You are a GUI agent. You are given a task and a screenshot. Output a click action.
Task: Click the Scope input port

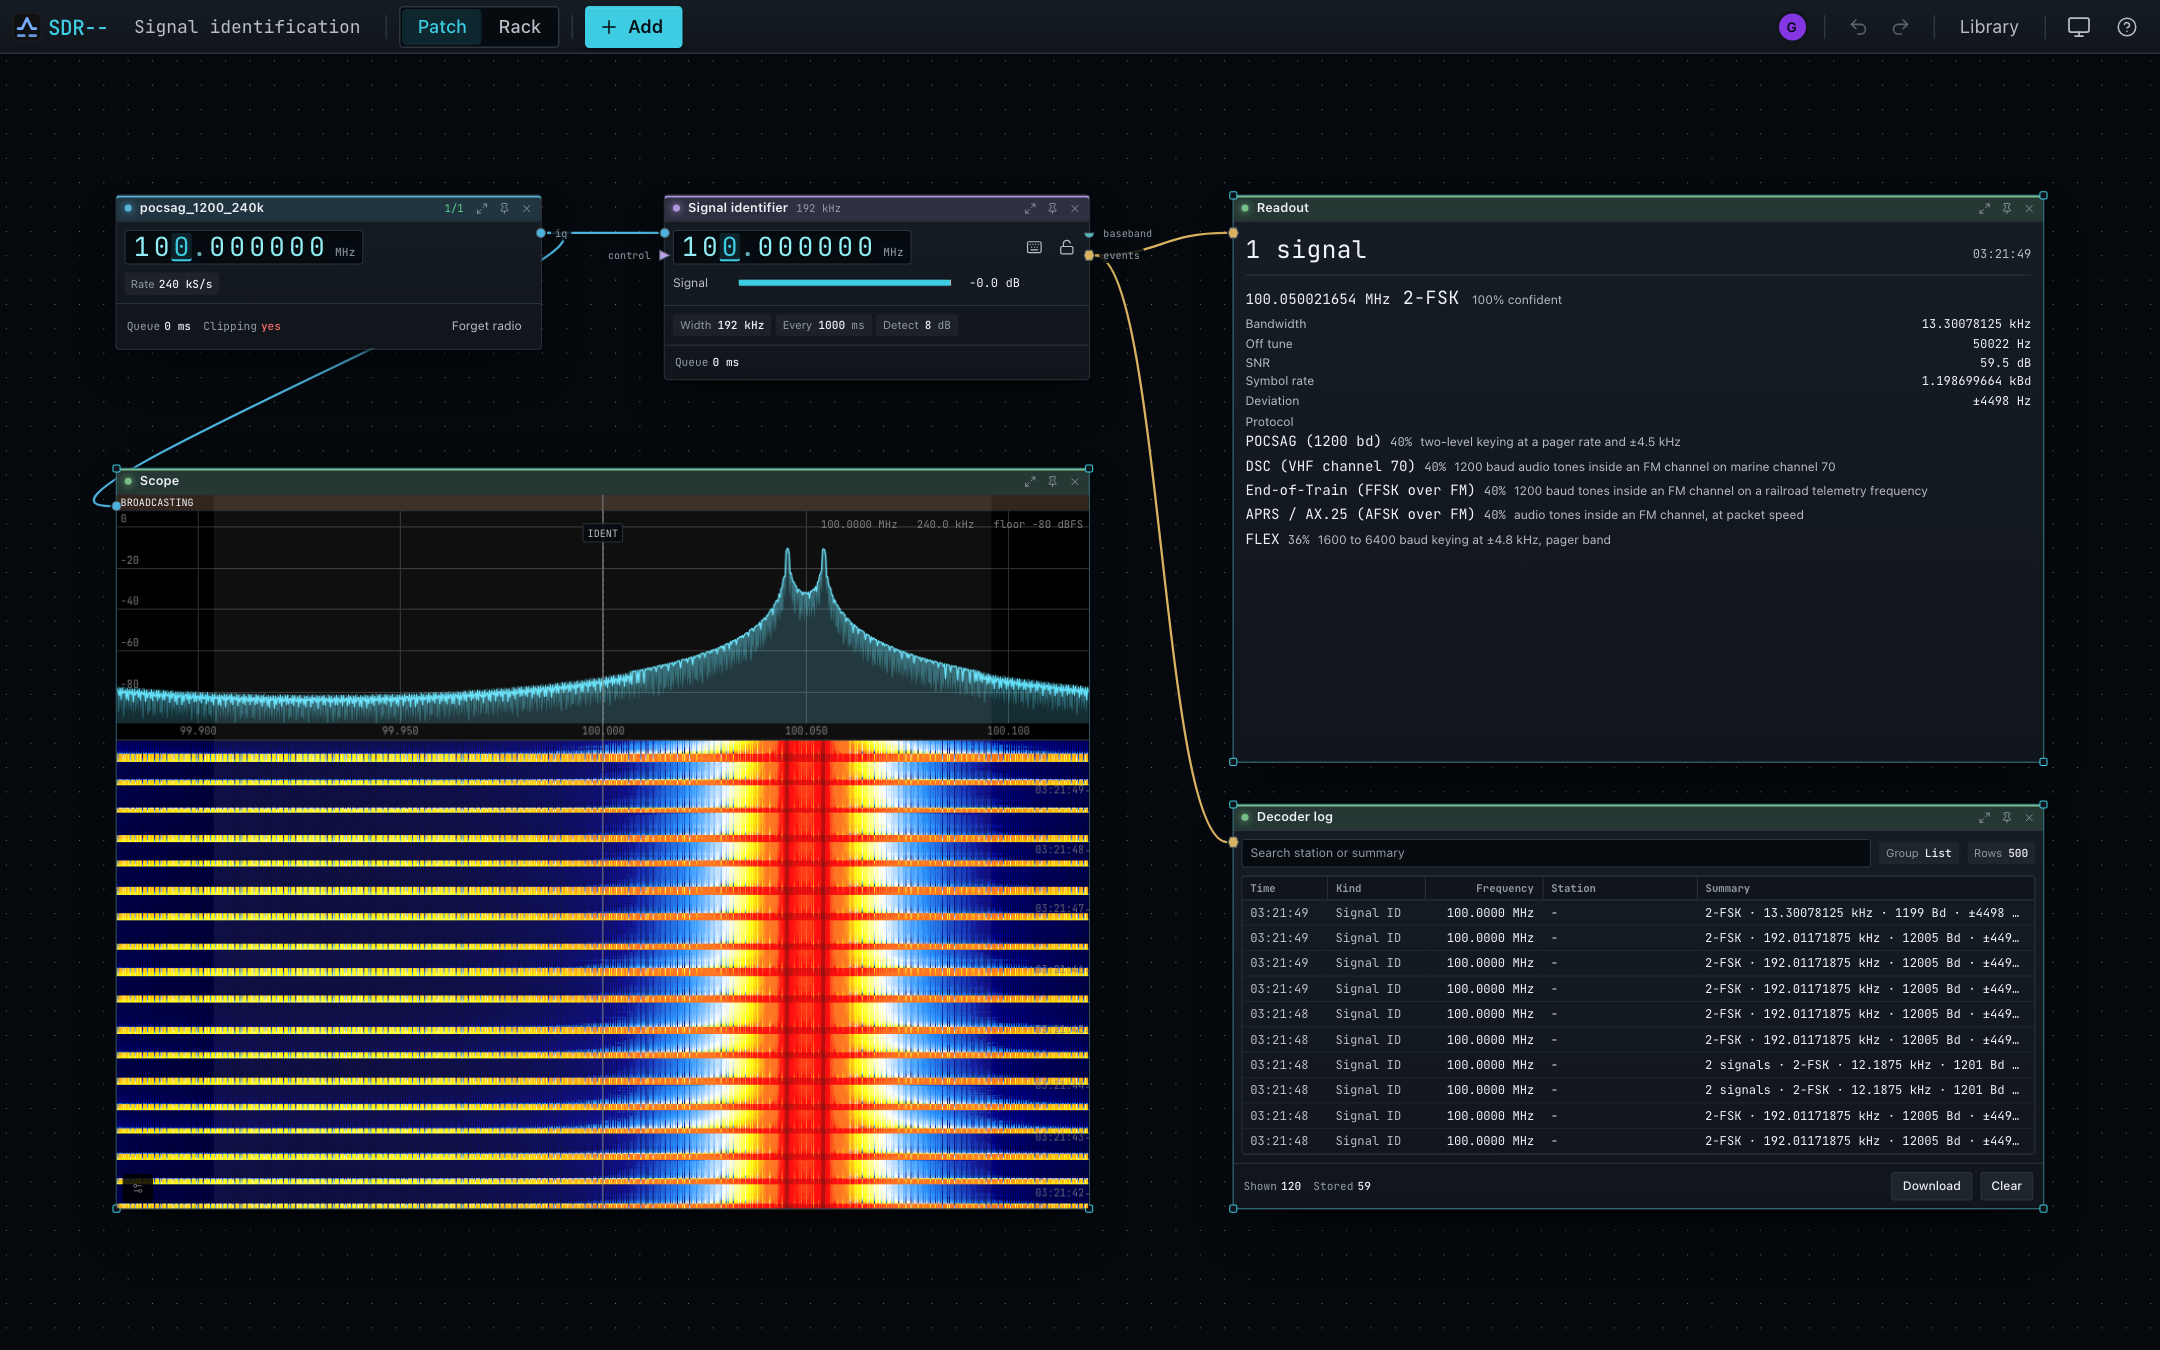[117, 506]
